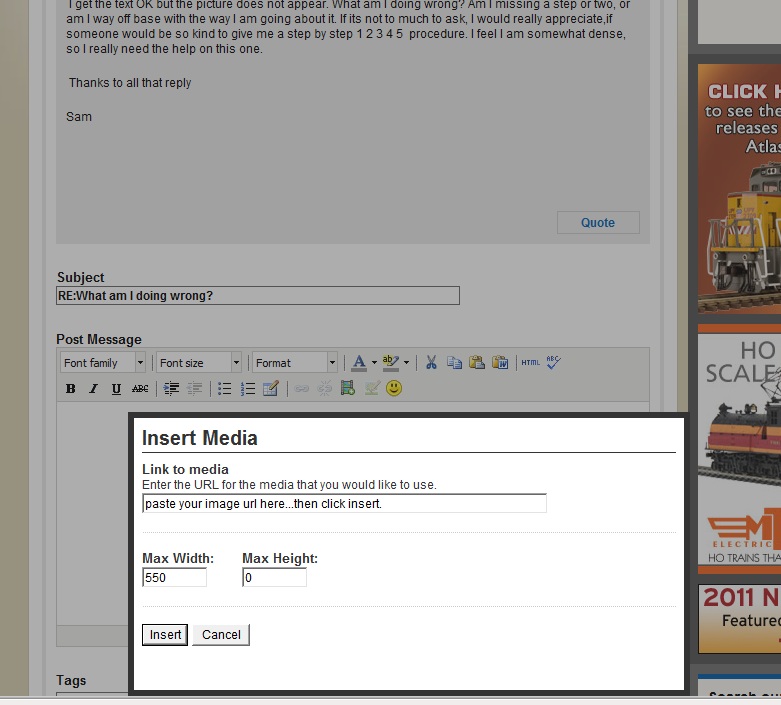Open the Font family dropdown
The image size is (781, 705).
(x=103, y=363)
